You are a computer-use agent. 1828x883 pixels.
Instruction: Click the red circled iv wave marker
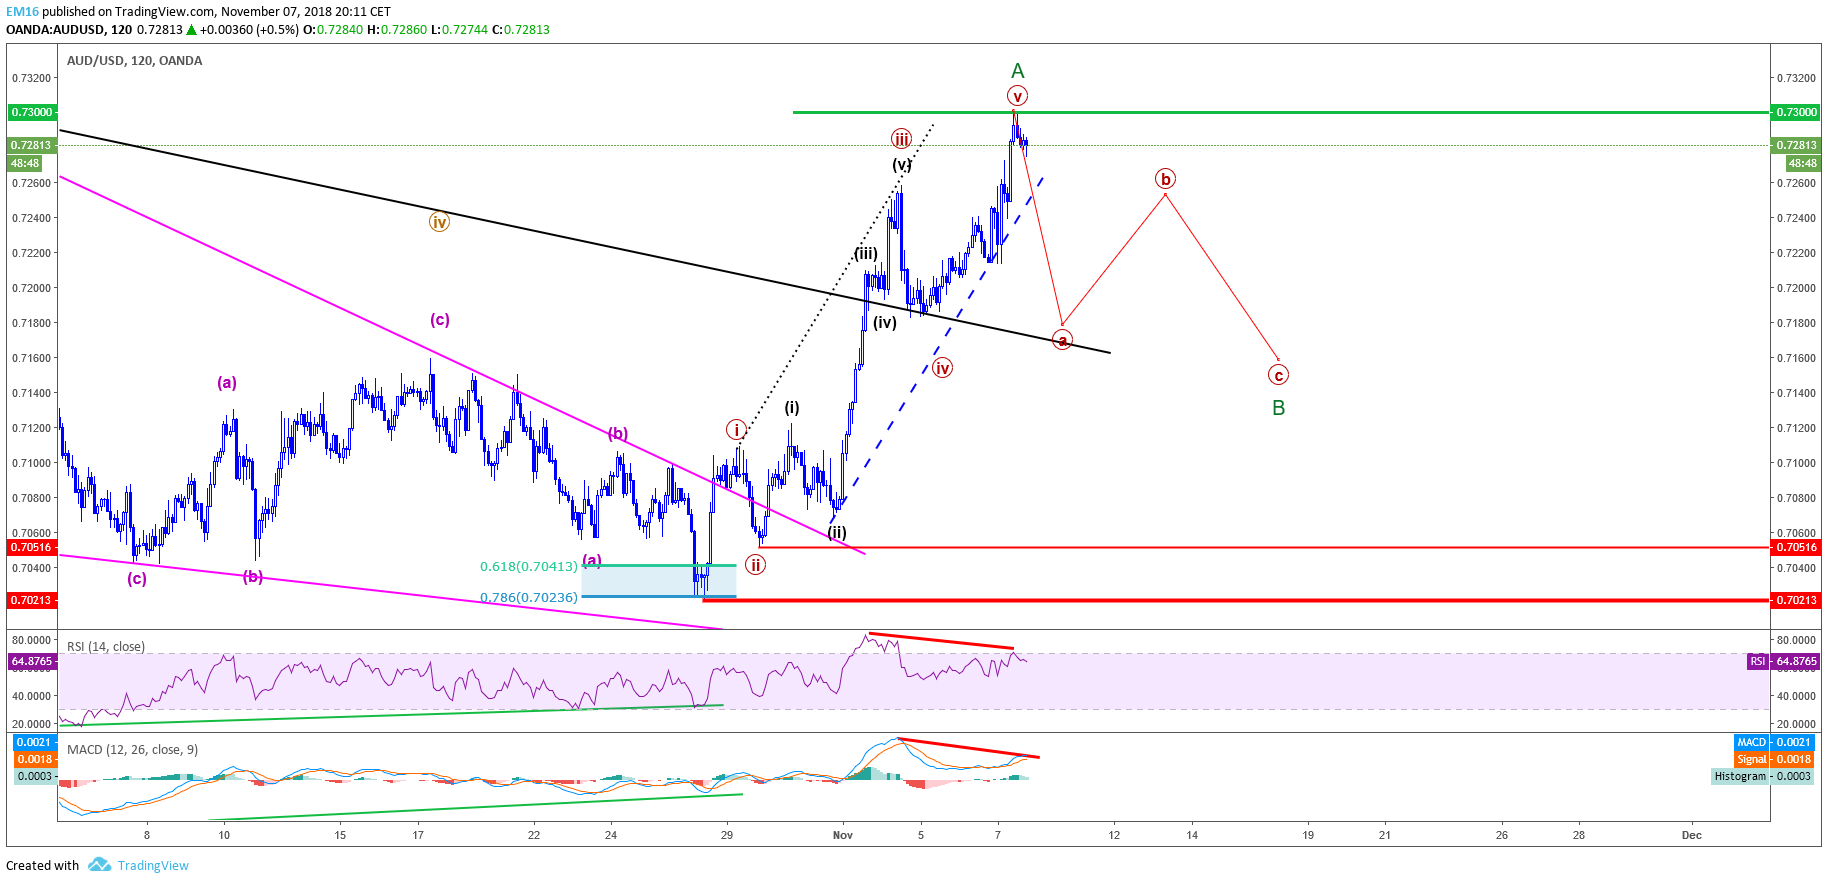point(942,368)
